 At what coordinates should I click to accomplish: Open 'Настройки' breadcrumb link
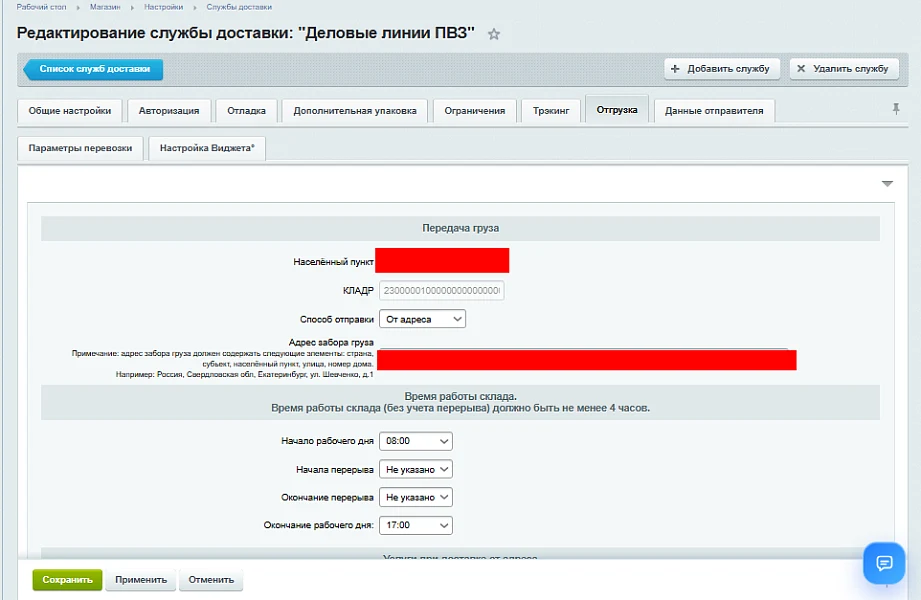163,7
